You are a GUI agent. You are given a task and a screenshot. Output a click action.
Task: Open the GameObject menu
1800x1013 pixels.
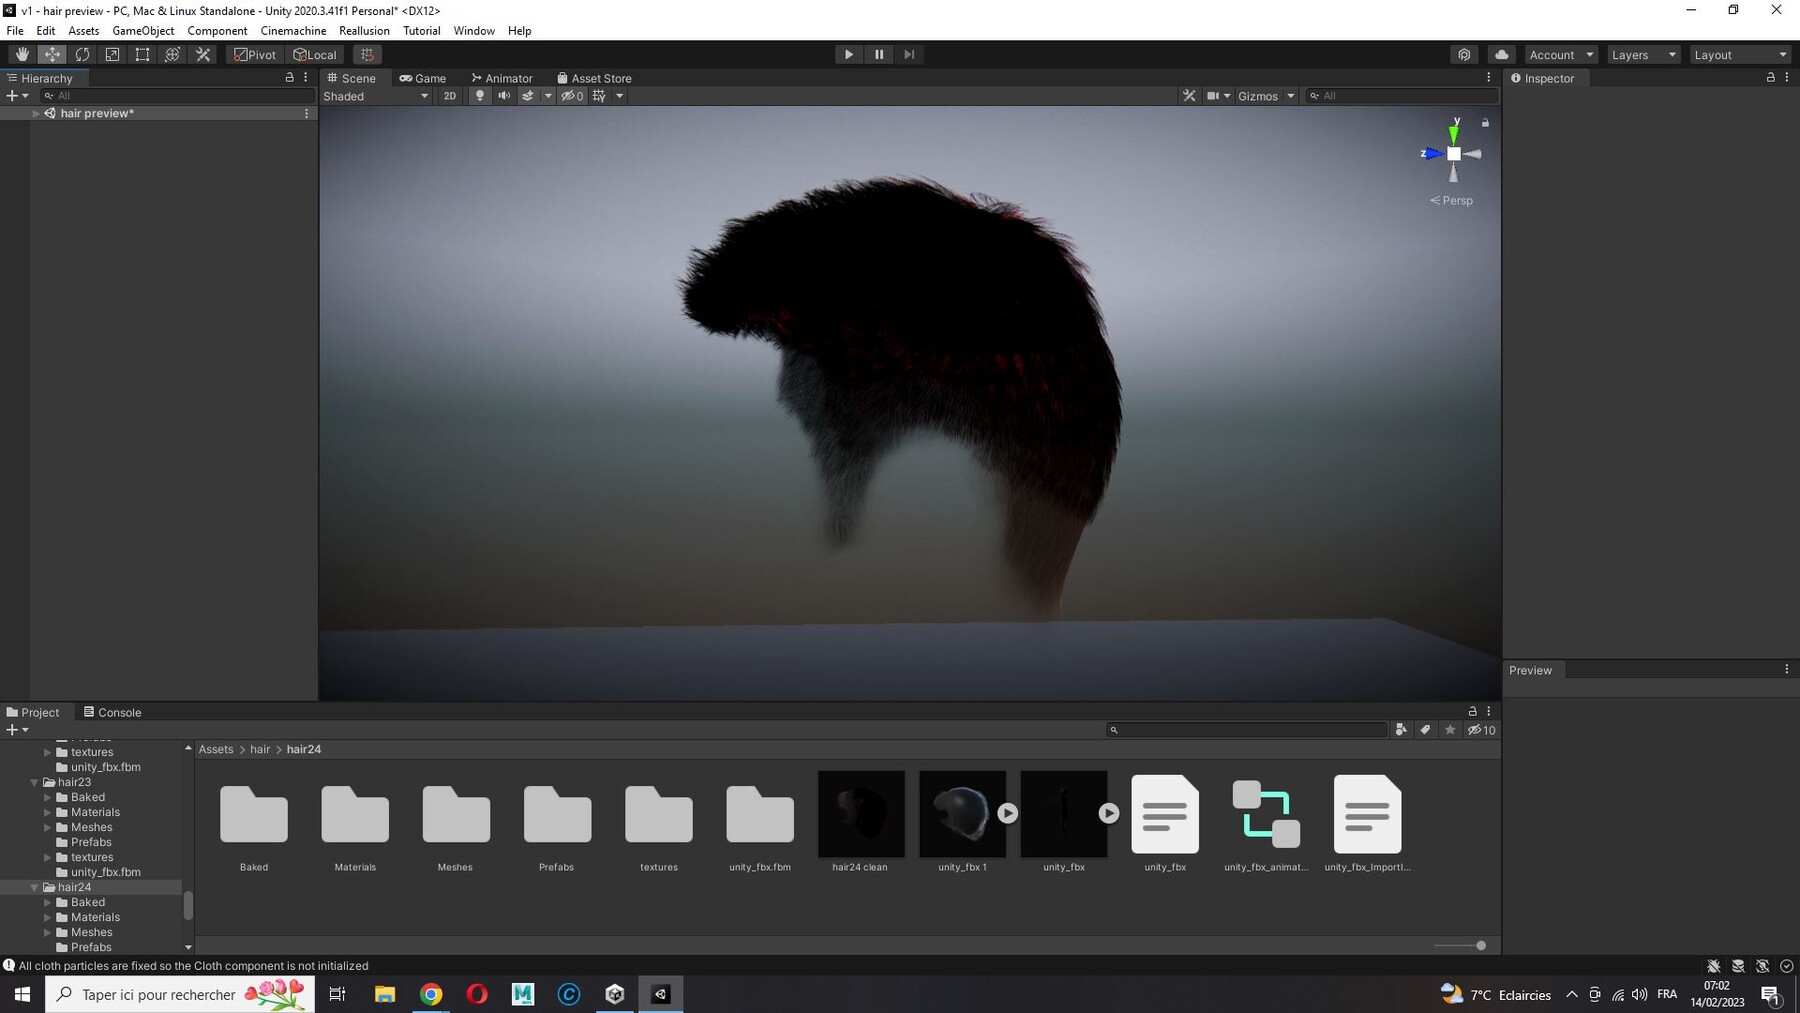point(143,31)
